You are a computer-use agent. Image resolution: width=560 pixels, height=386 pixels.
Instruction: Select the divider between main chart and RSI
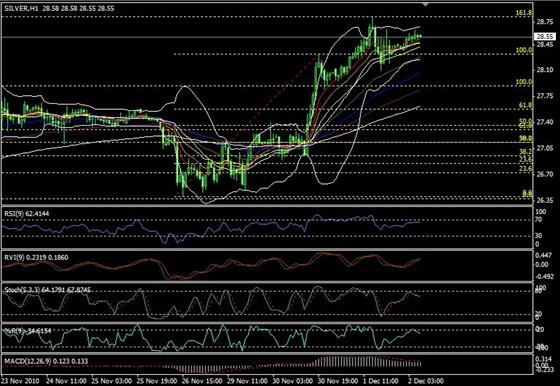pyautogui.click(x=267, y=206)
